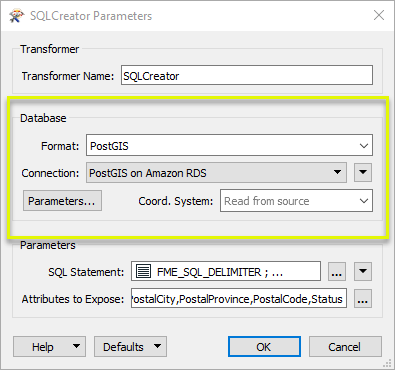The height and width of the screenshot is (370, 395).
Task: Open Attributes to Expose ellipsis editor
Action: click(363, 298)
